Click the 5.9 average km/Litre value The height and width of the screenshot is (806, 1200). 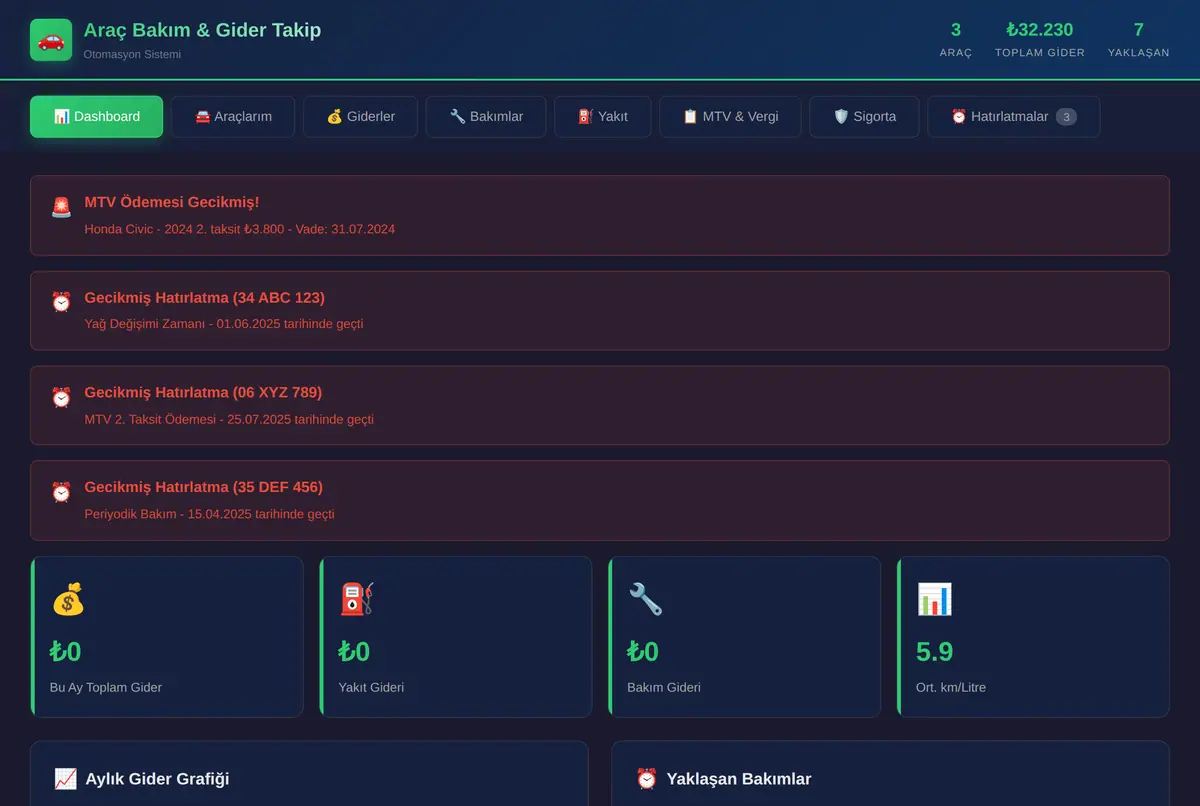pyautogui.click(x=935, y=652)
